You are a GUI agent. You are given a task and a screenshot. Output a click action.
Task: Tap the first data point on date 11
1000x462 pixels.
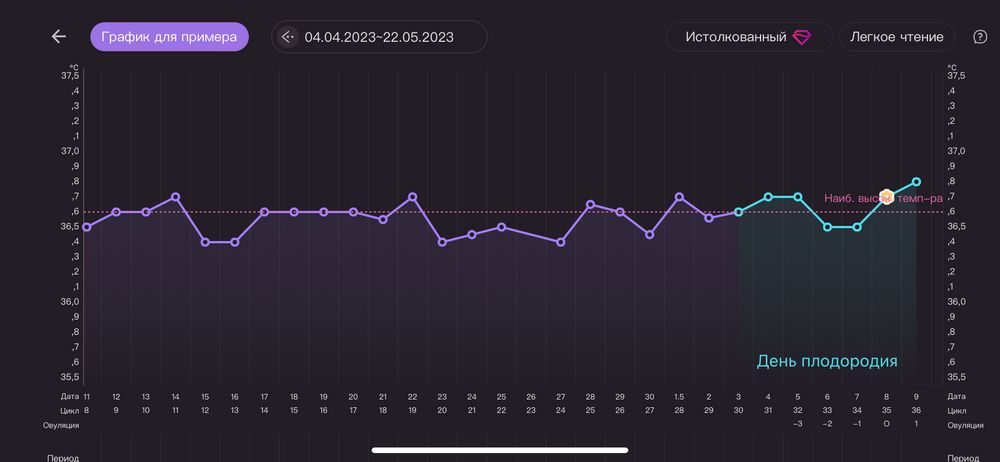[87, 227]
